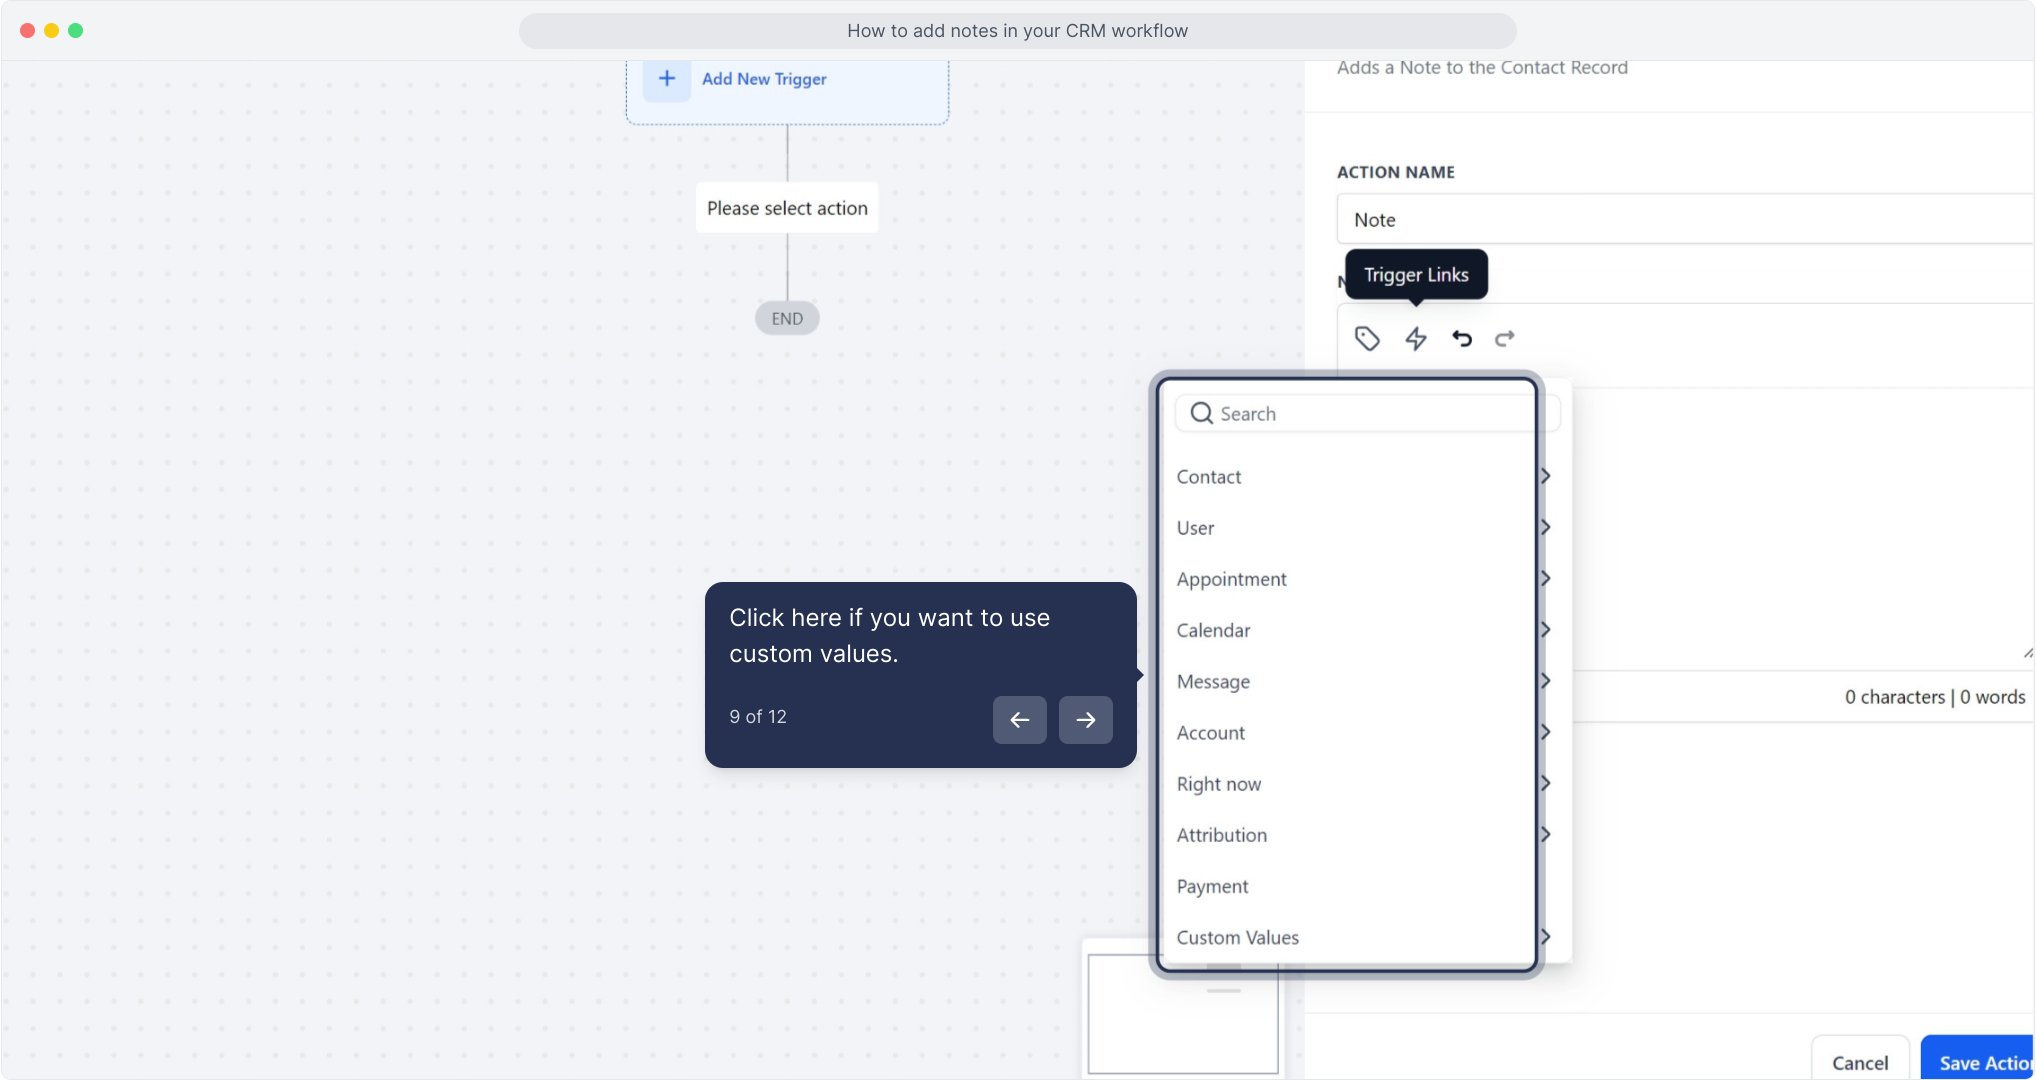Viewport: 2036px width, 1080px height.
Task: Click the Please select action node
Action: coord(787,209)
